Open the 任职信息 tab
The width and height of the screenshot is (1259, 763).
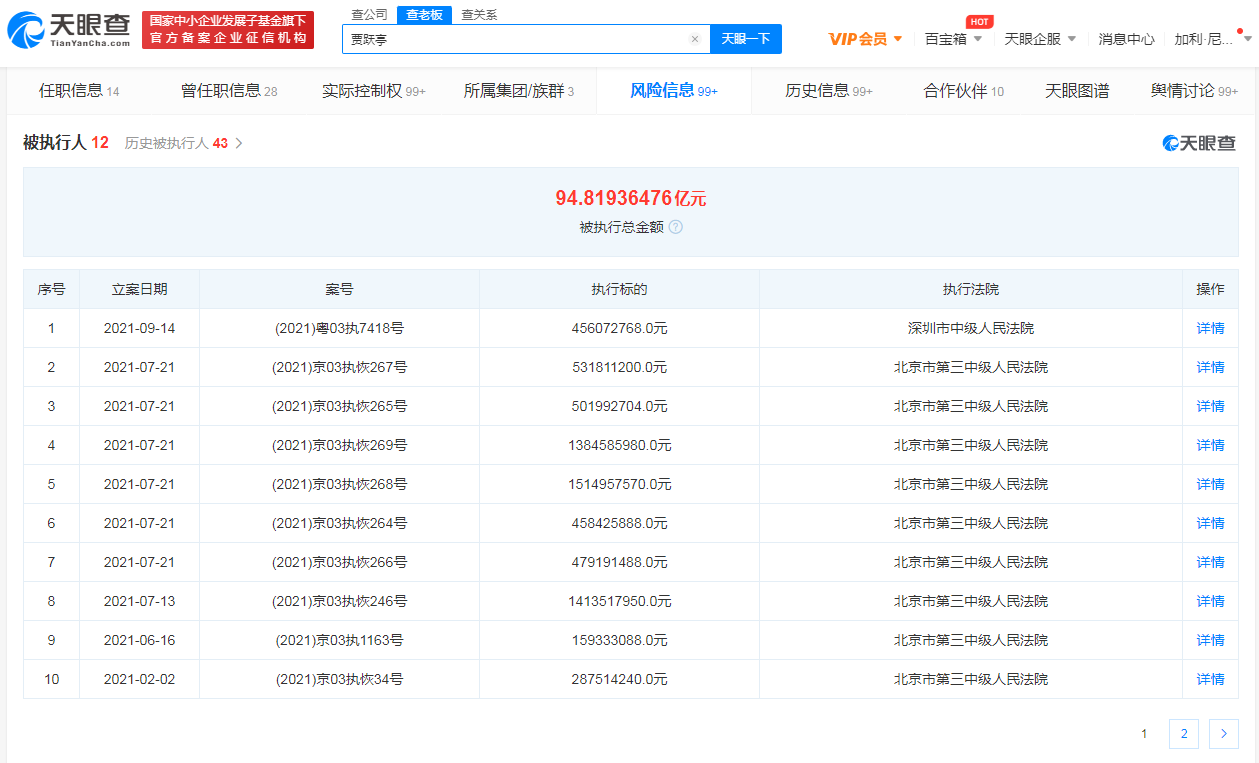78,91
